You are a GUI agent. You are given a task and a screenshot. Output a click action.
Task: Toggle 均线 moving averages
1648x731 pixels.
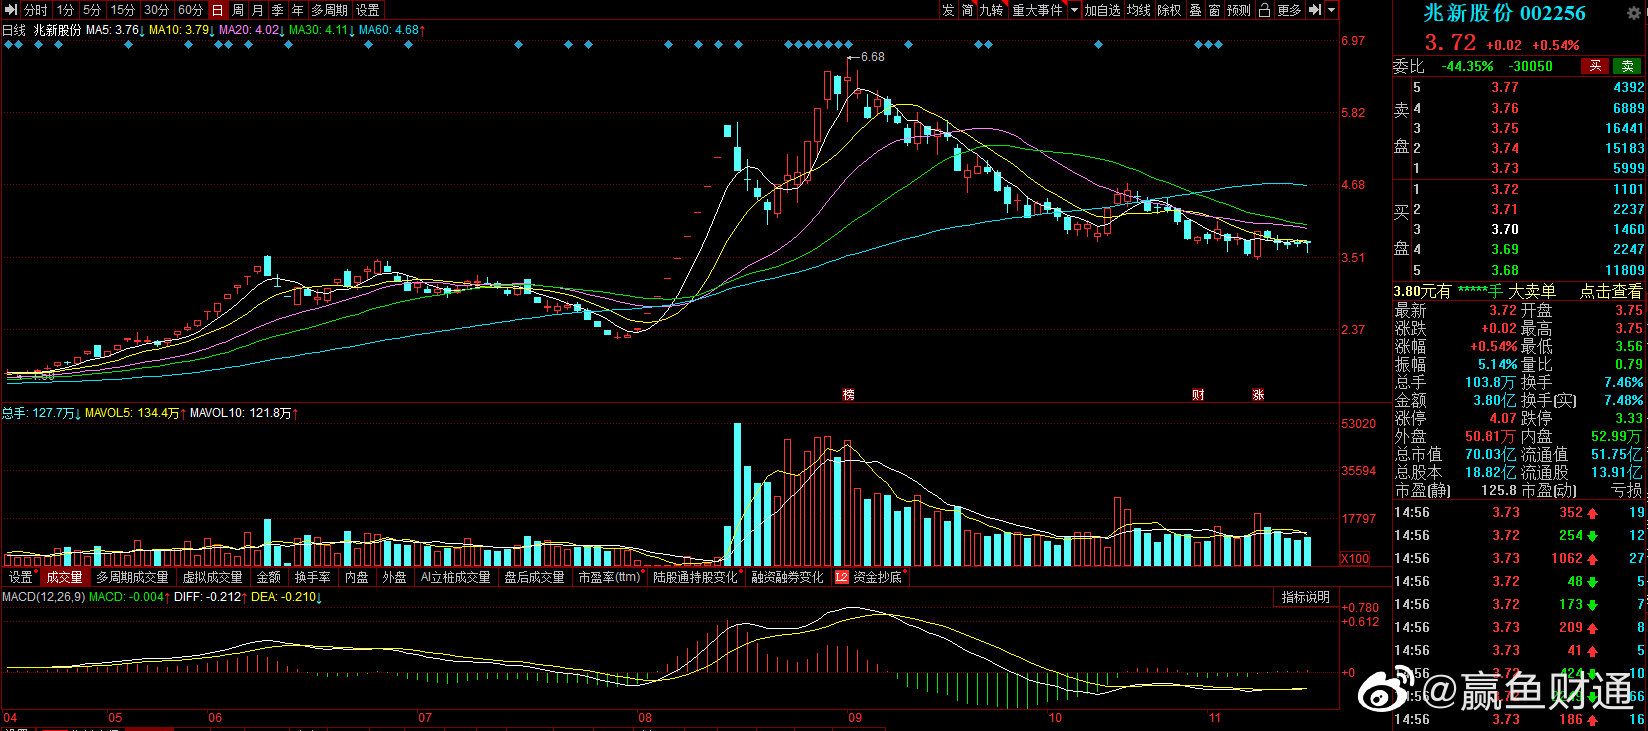click(1139, 10)
